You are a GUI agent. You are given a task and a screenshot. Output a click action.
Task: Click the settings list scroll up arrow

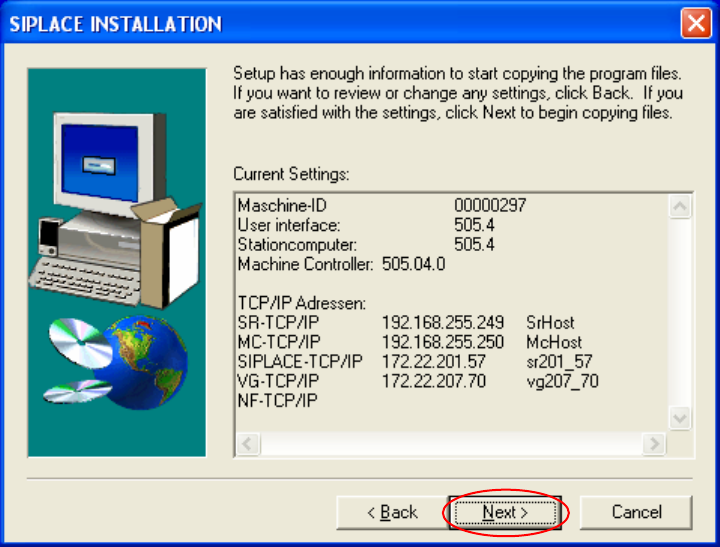pyautogui.click(x=680, y=206)
